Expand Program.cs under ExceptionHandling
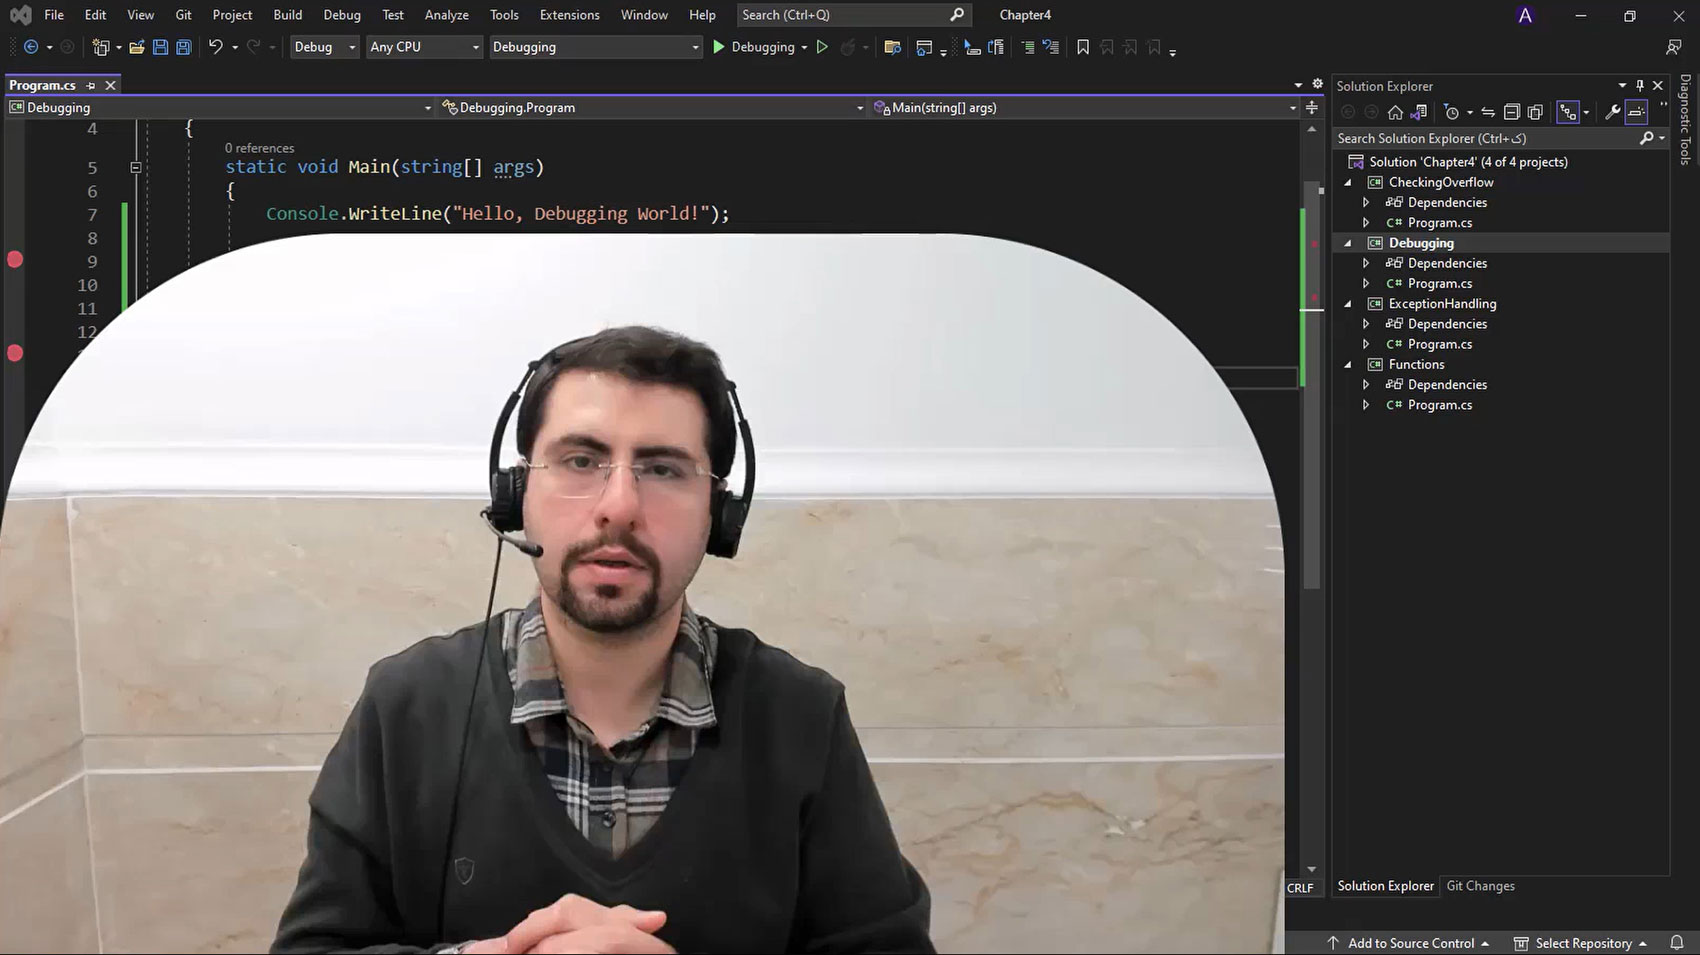Screen dimensions: 1700x955 1366,345
